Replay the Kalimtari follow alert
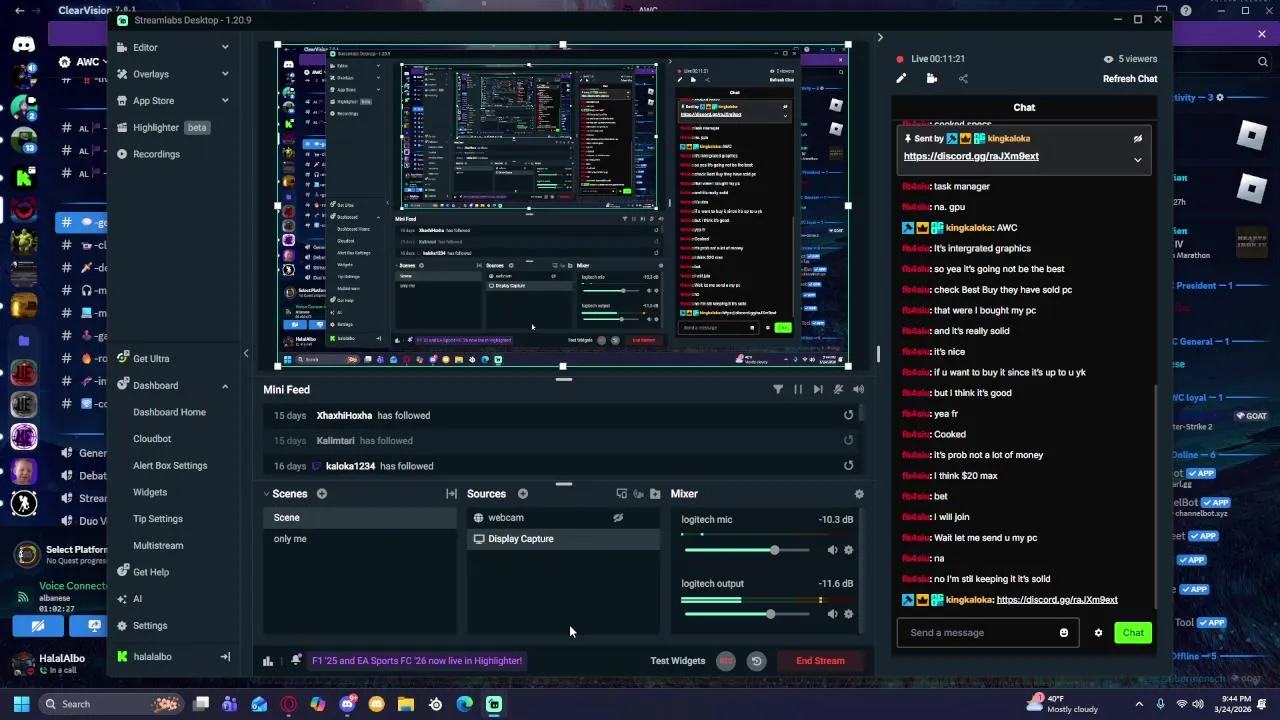 pos(848,440)
